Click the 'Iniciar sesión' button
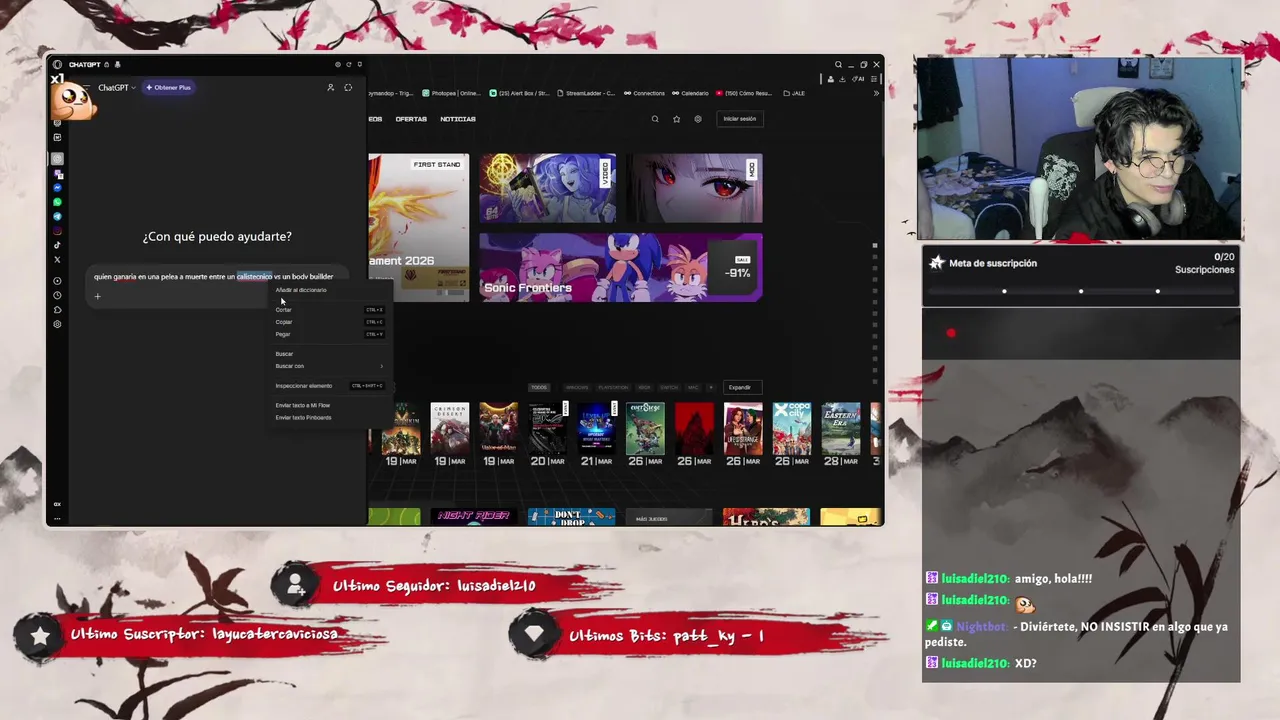 (740, 119)
